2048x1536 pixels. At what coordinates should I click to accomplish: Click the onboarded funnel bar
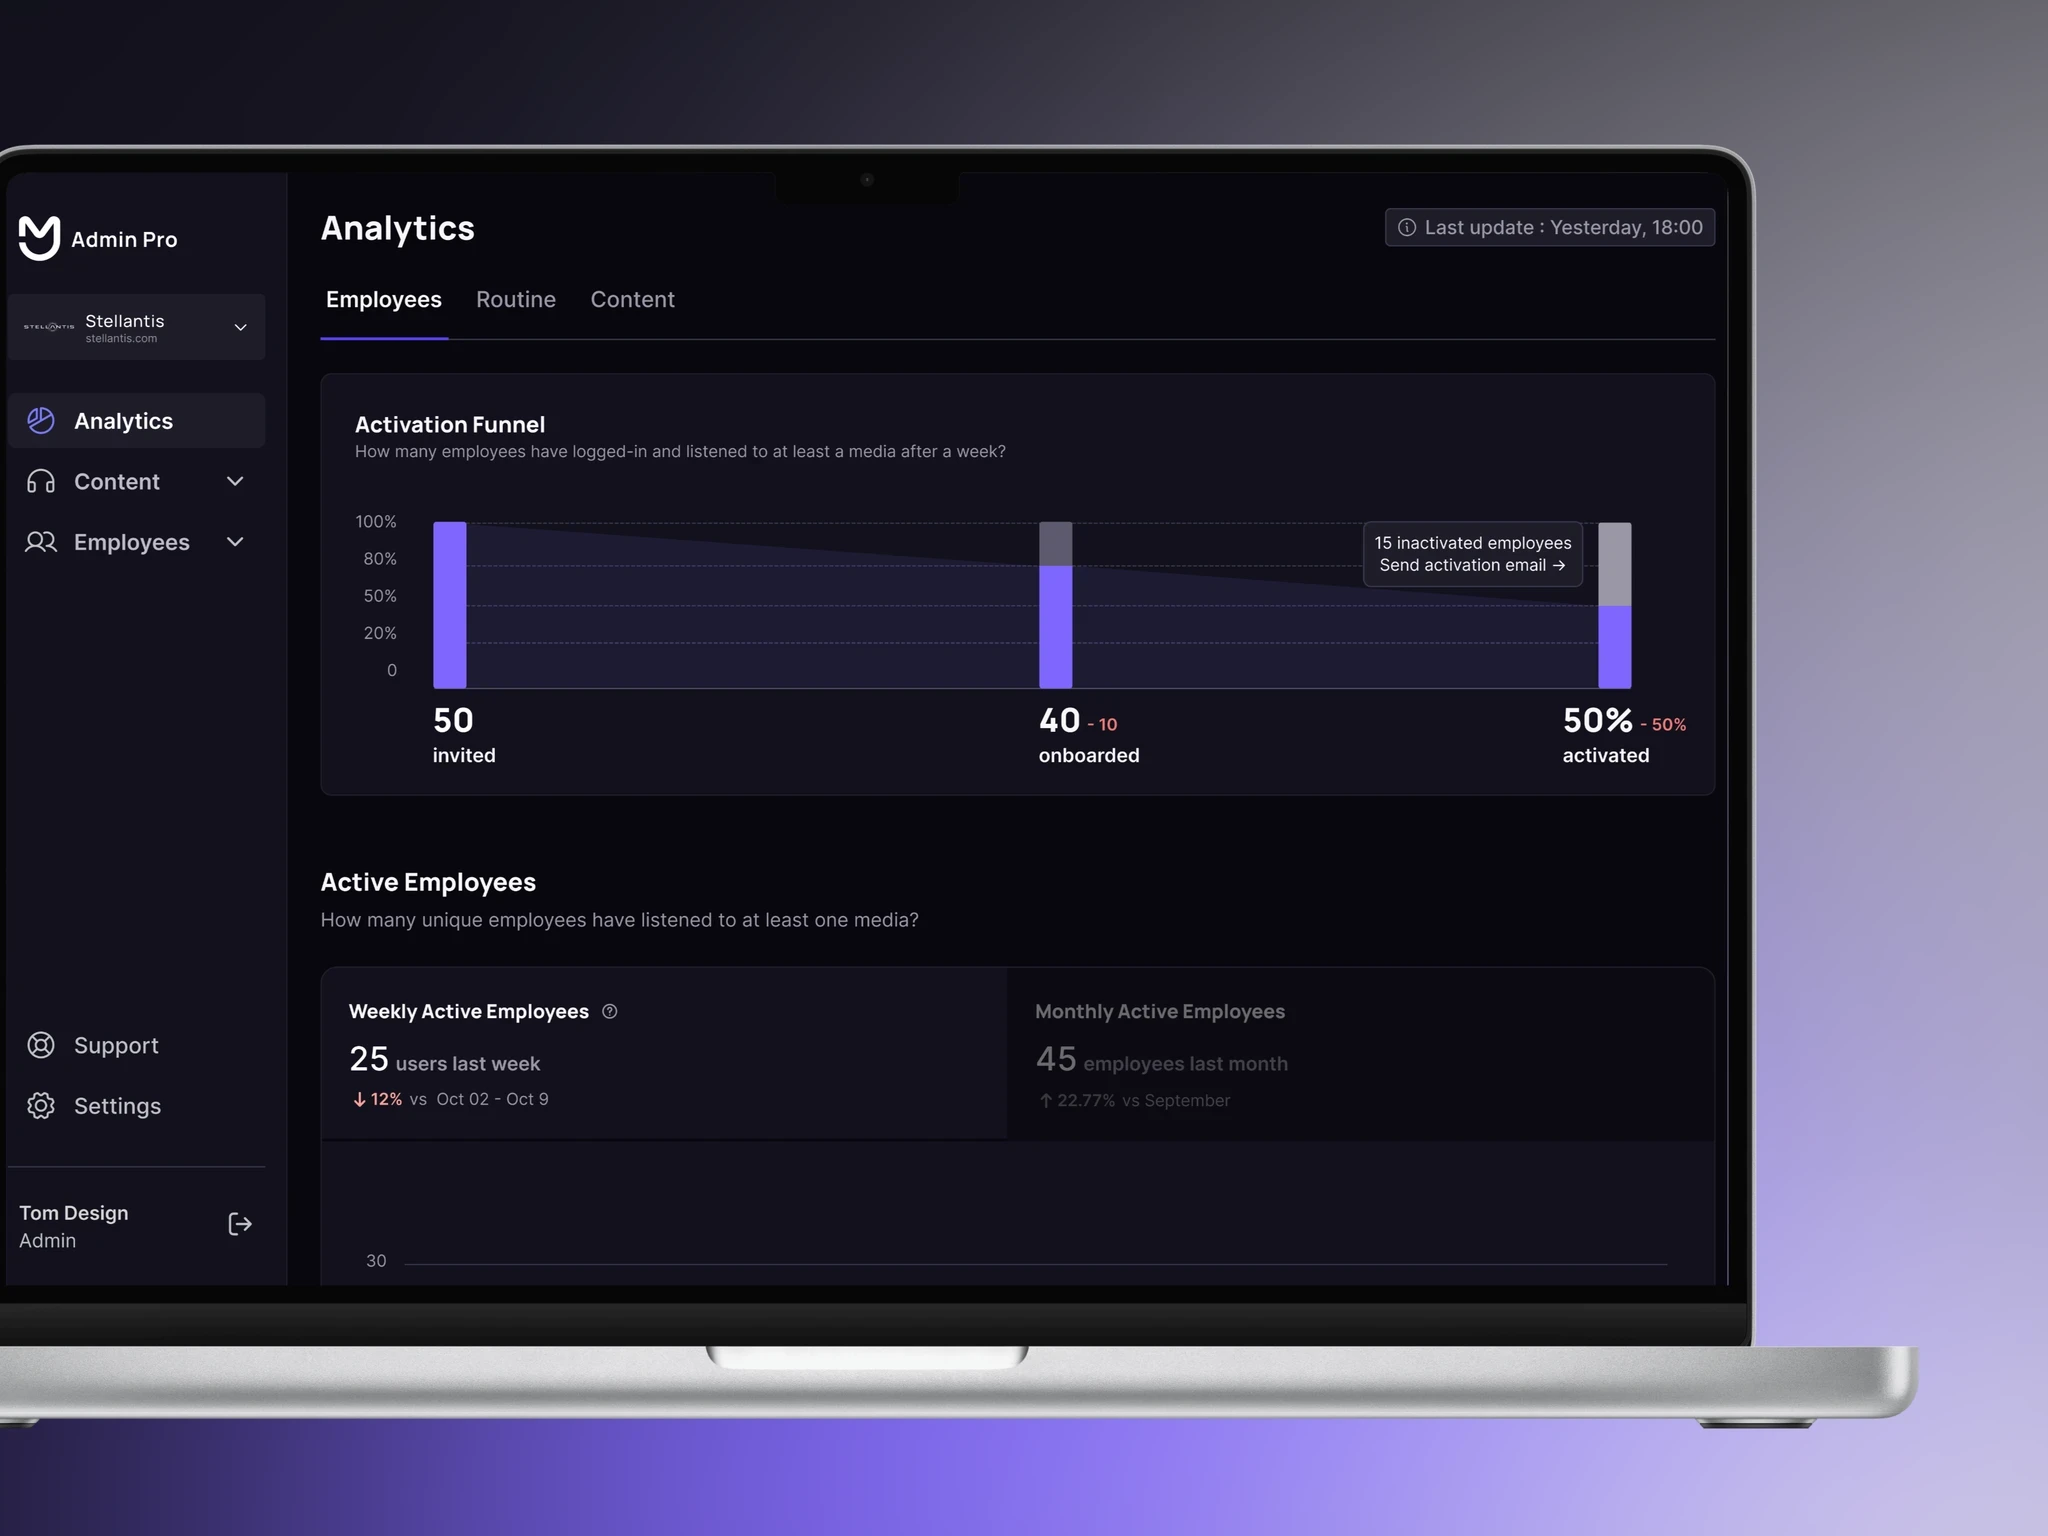(x=1055, y=625)
